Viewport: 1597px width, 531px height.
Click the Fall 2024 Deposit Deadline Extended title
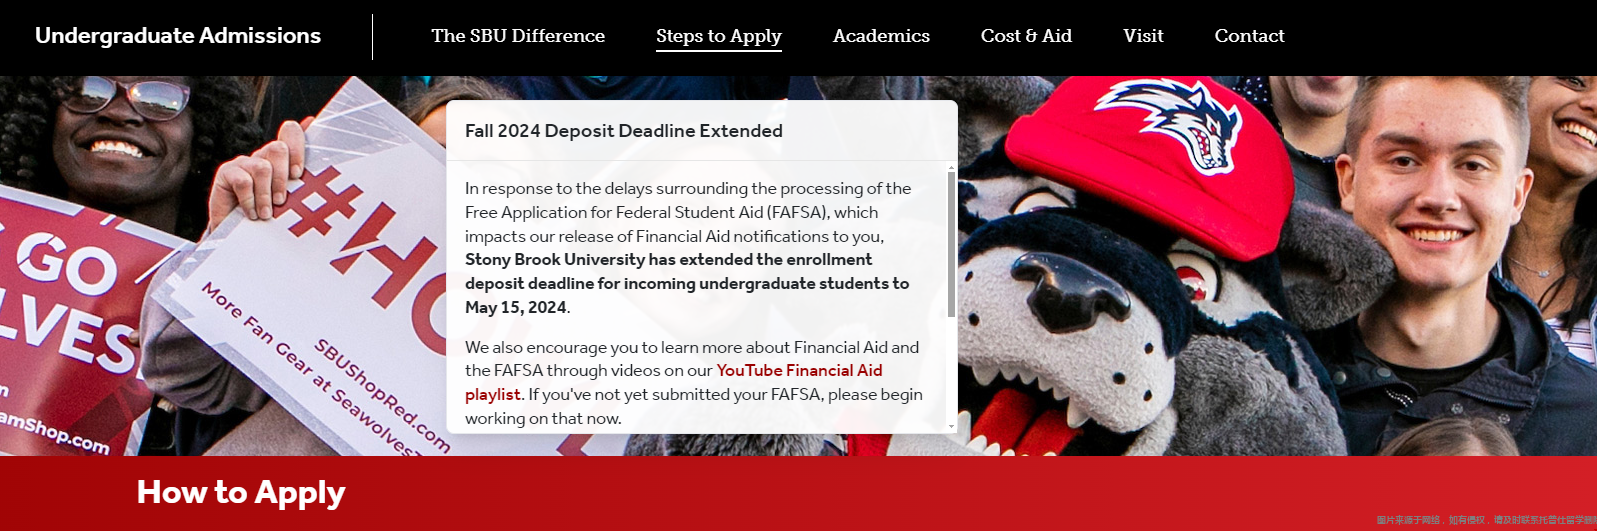[624, 131]
